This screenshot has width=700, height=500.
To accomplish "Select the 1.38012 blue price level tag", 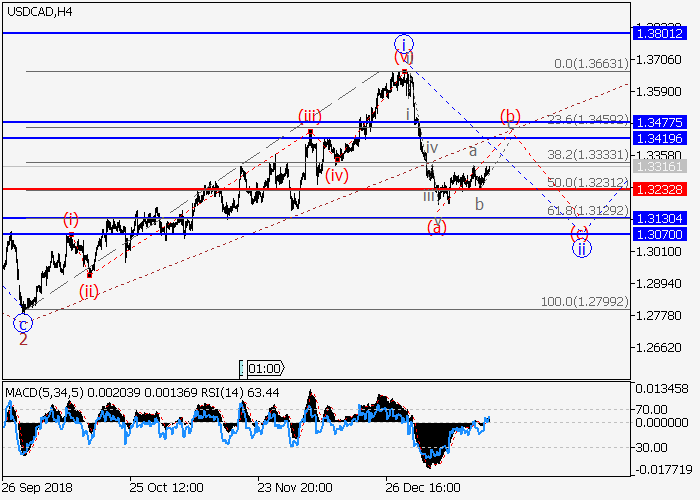I will pos(662,33).
